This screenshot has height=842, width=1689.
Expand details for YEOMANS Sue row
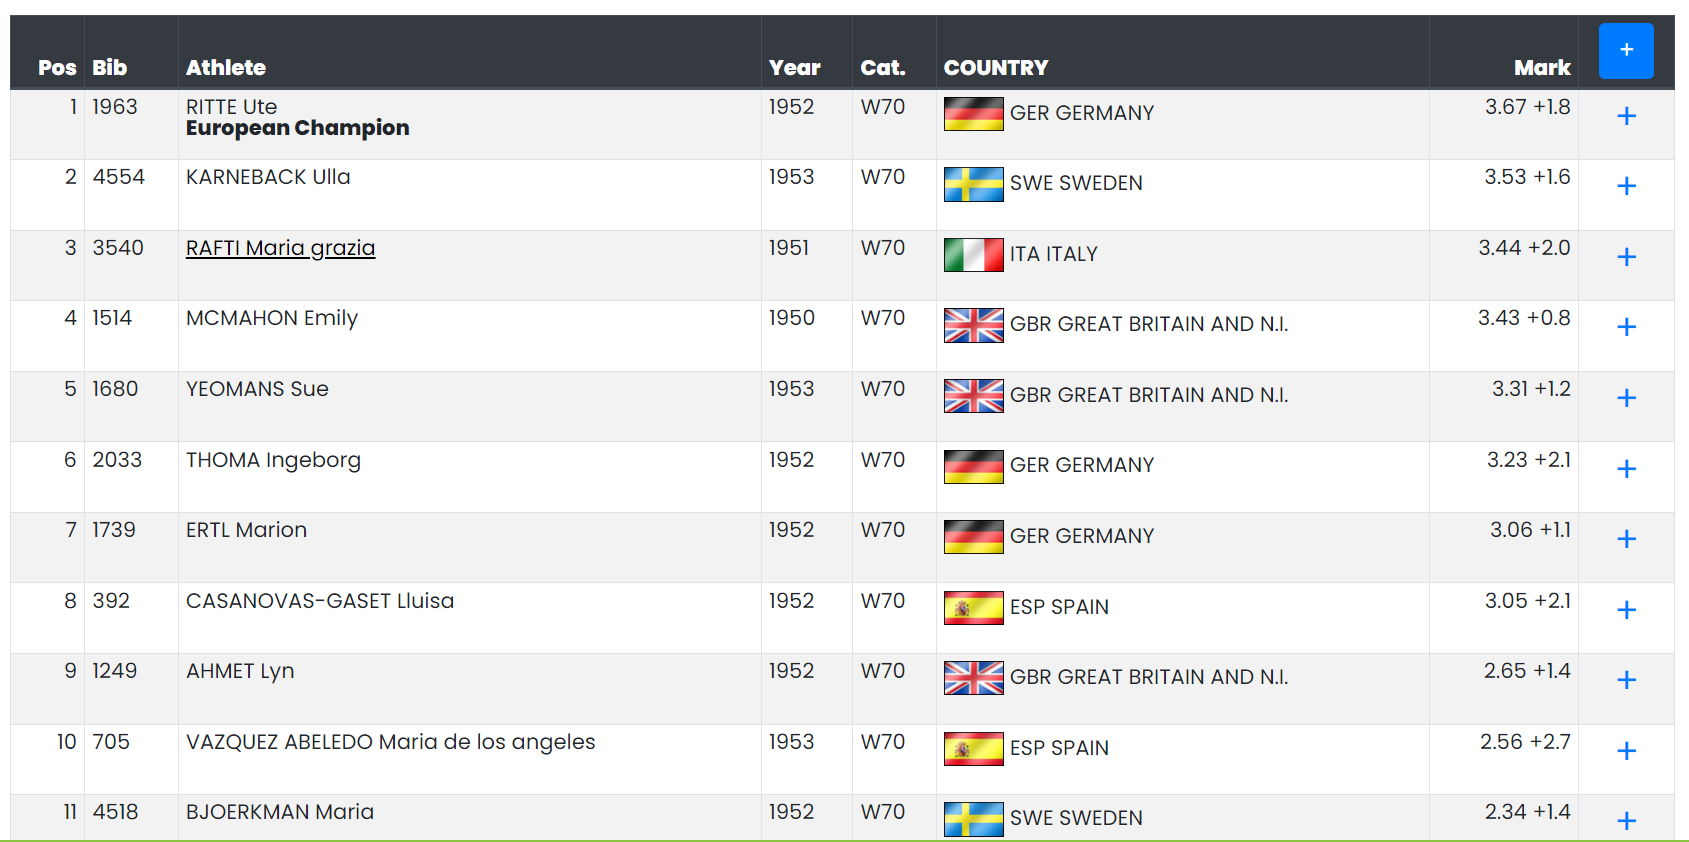(x=1627, y=398)
